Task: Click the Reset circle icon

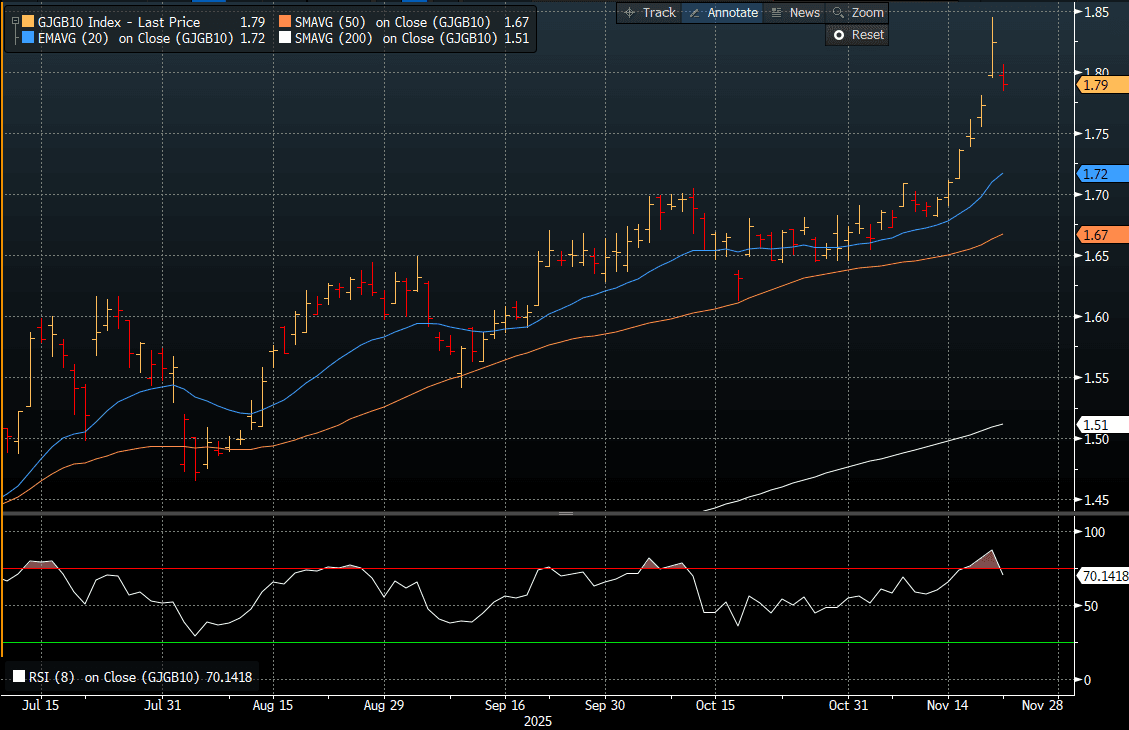Action: coord(839,35)
